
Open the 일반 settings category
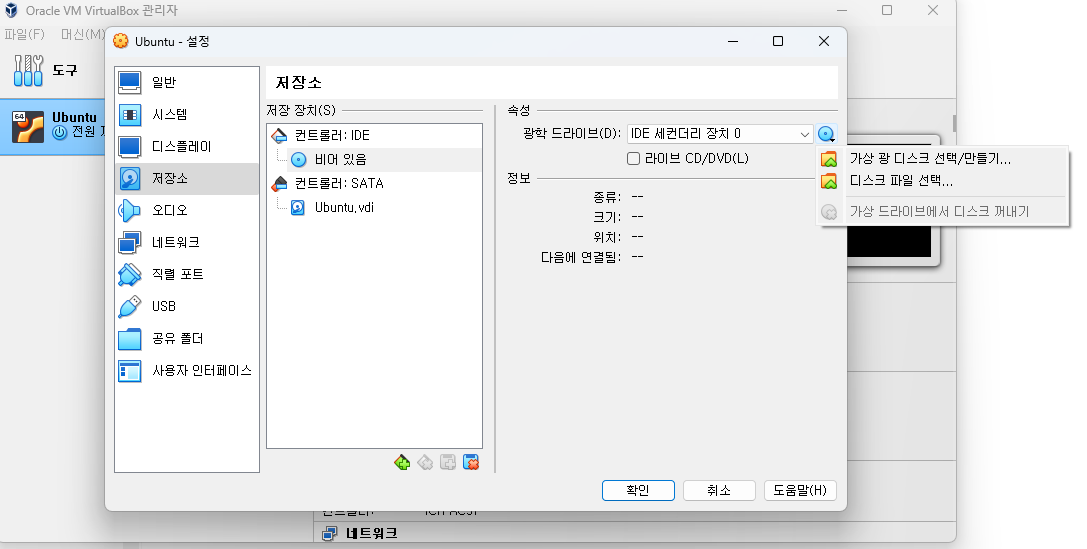[186, 82]
